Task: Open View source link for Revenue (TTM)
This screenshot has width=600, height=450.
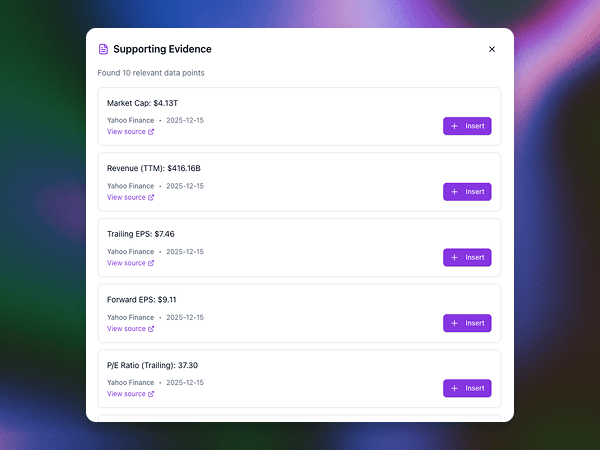Action: 127,197
